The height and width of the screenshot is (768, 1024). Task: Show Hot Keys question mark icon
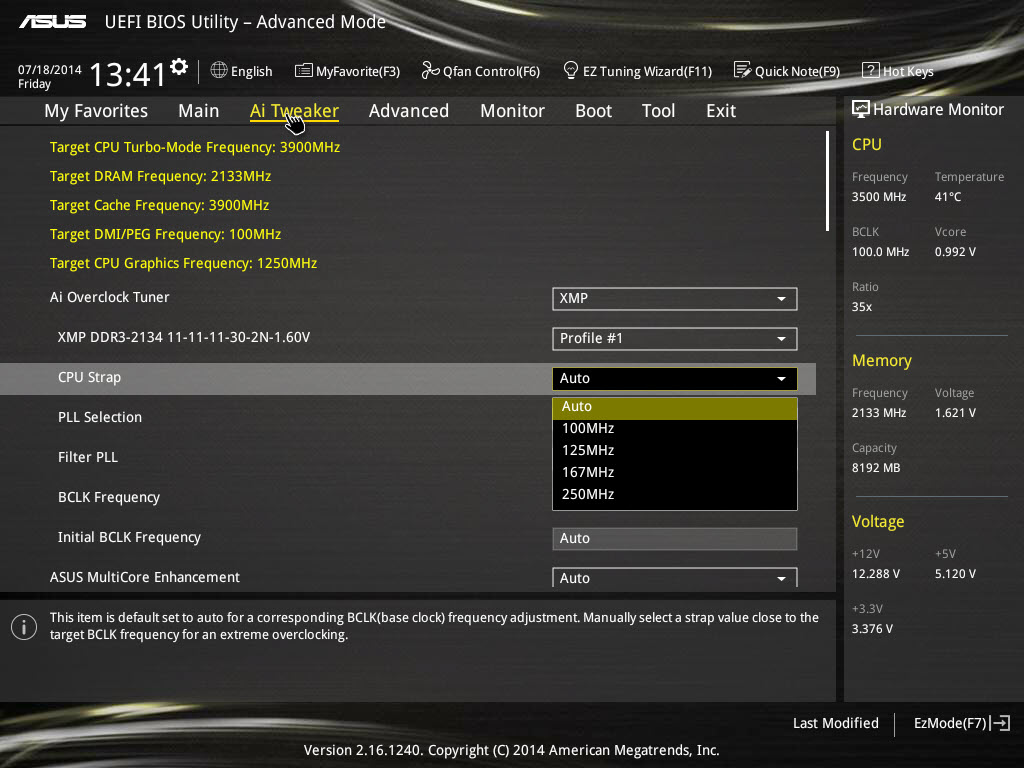(871, 70)
